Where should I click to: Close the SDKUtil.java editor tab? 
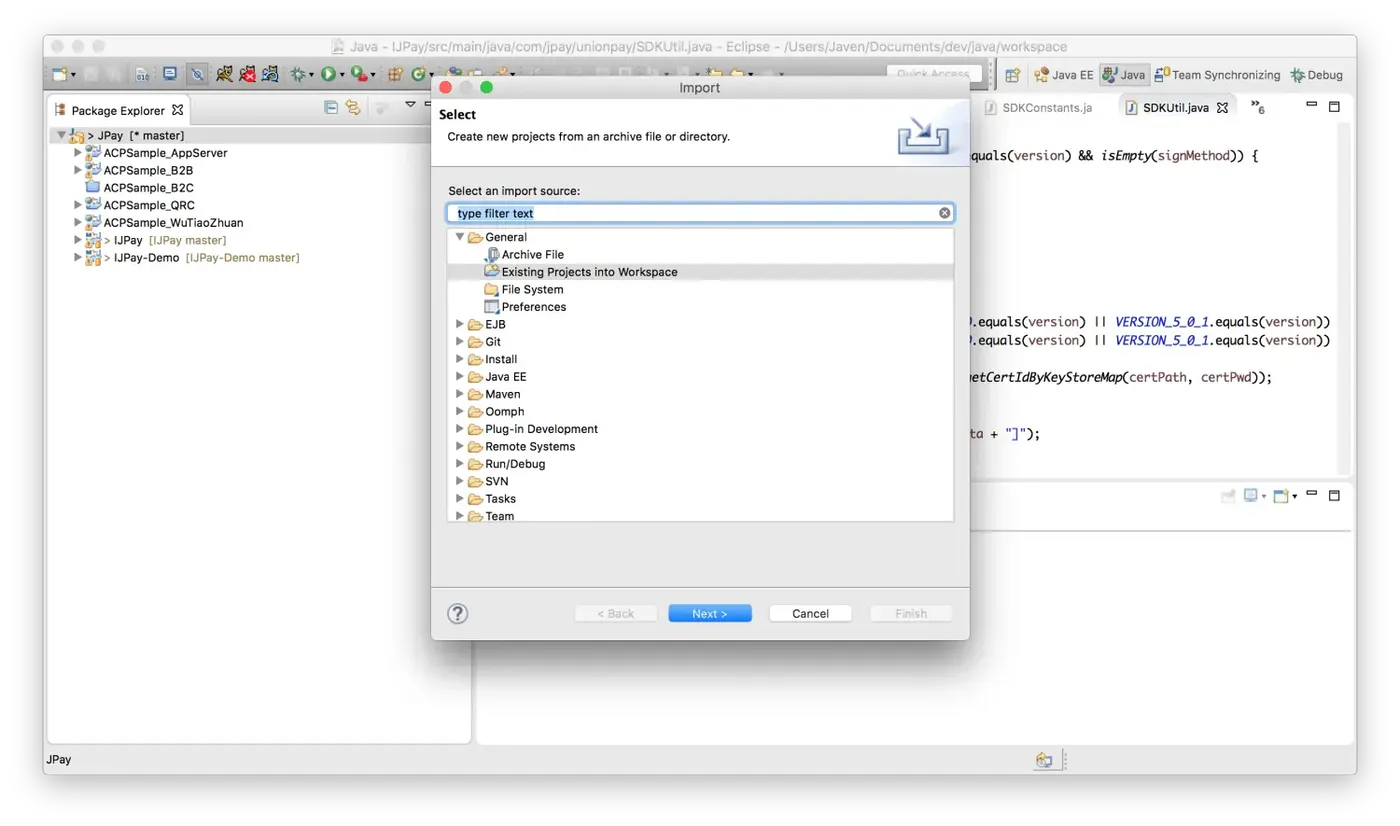coord(1222,107)
